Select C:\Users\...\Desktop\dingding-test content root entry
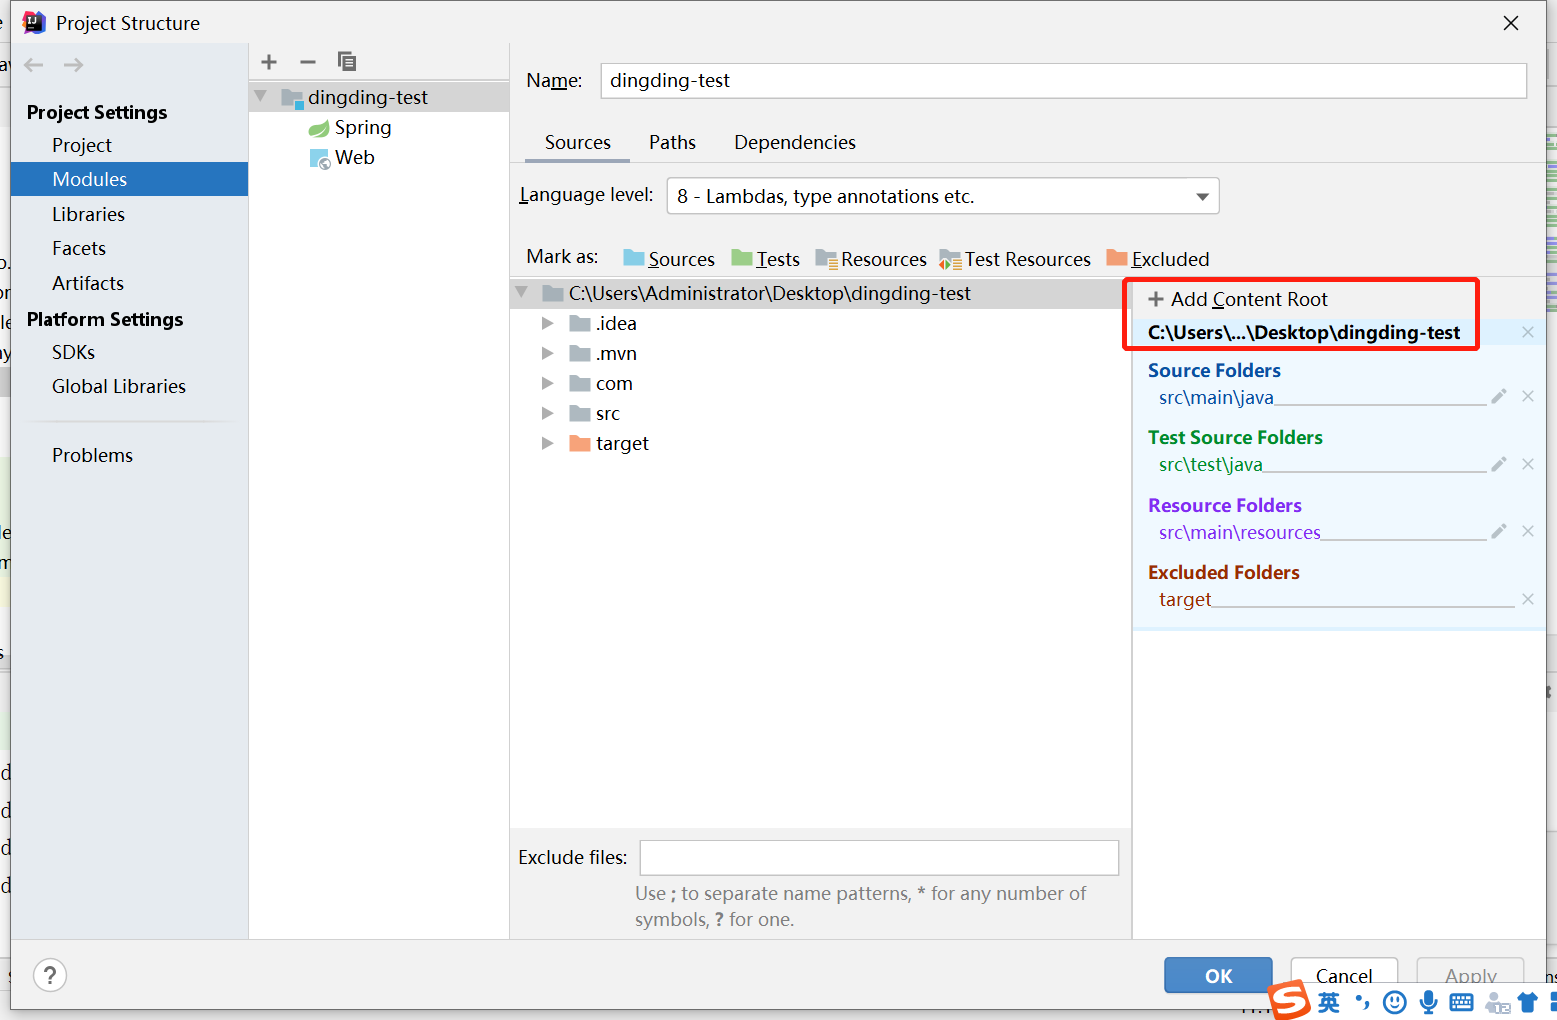The width and height of the screenshot is (1557, 1020). 1304,332
